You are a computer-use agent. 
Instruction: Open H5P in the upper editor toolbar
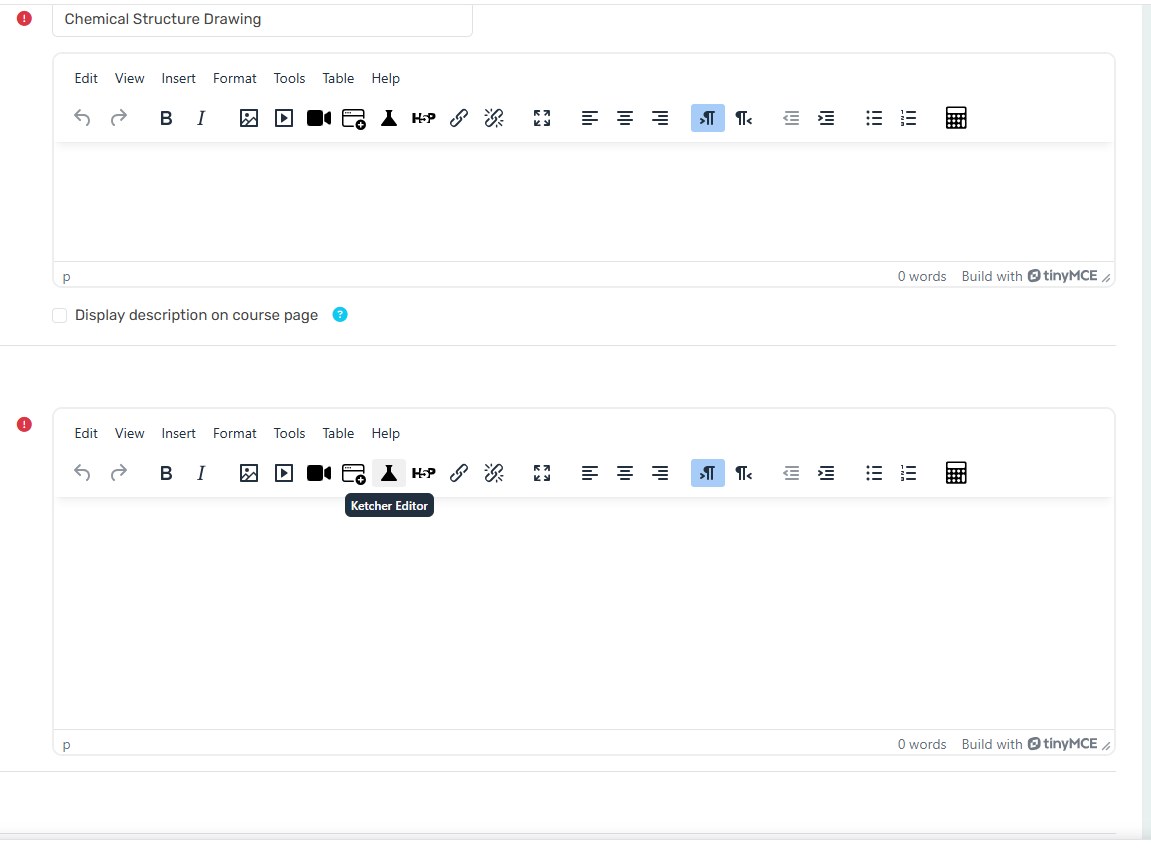(424, 118)
